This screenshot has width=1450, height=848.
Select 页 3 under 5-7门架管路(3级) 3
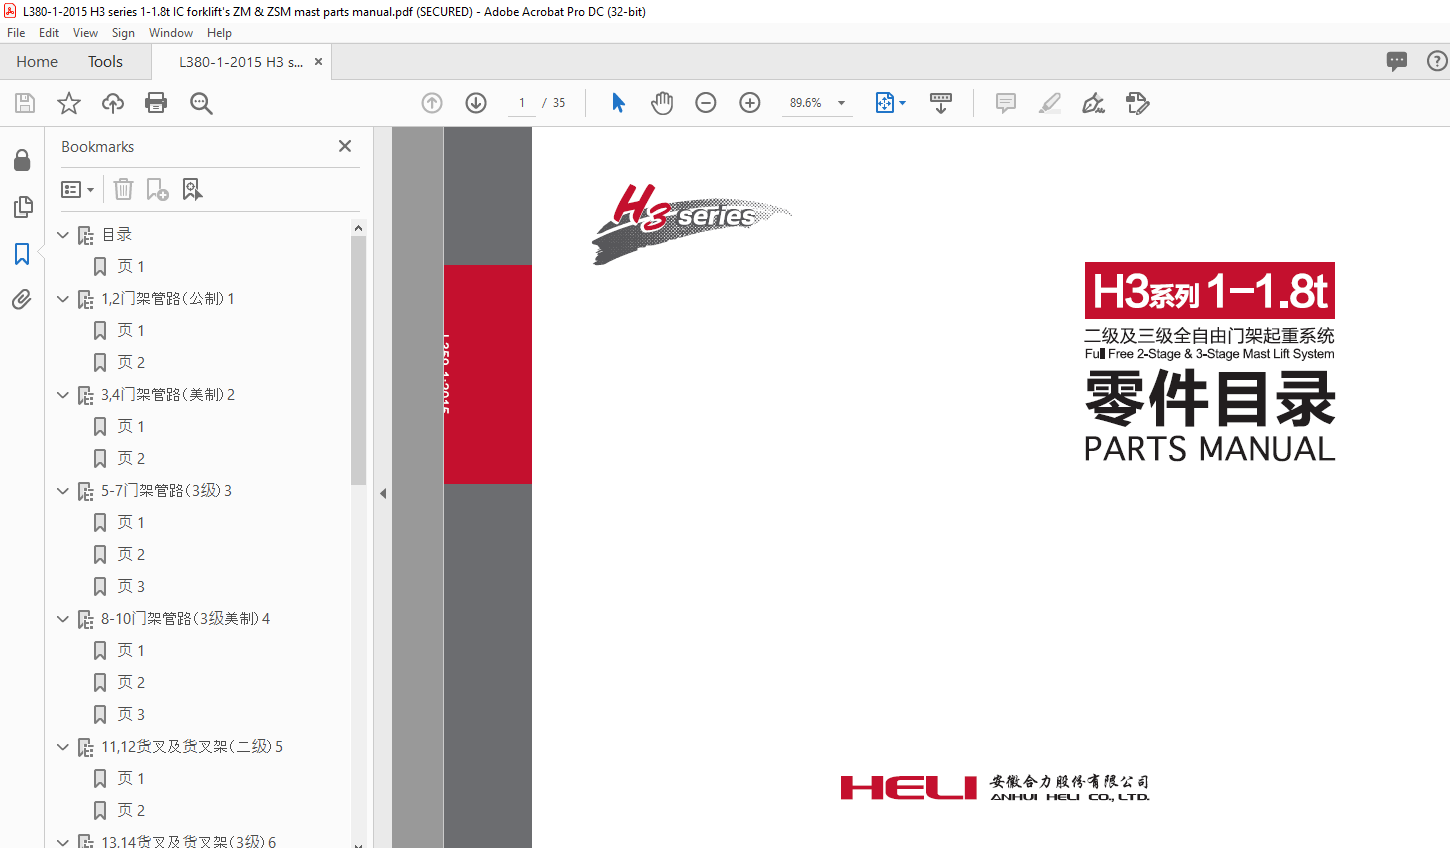[x=131, y=587]
